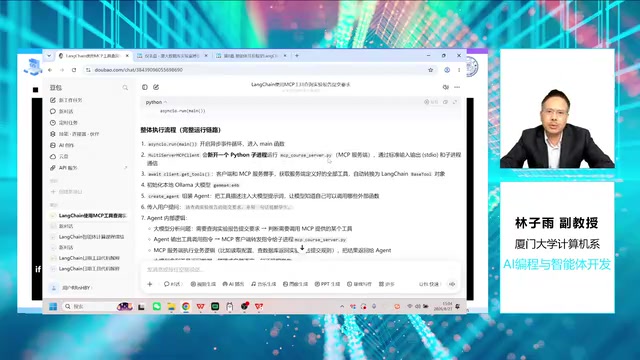
Task: Switch to the third browser tab
Action: coord(251,56)
